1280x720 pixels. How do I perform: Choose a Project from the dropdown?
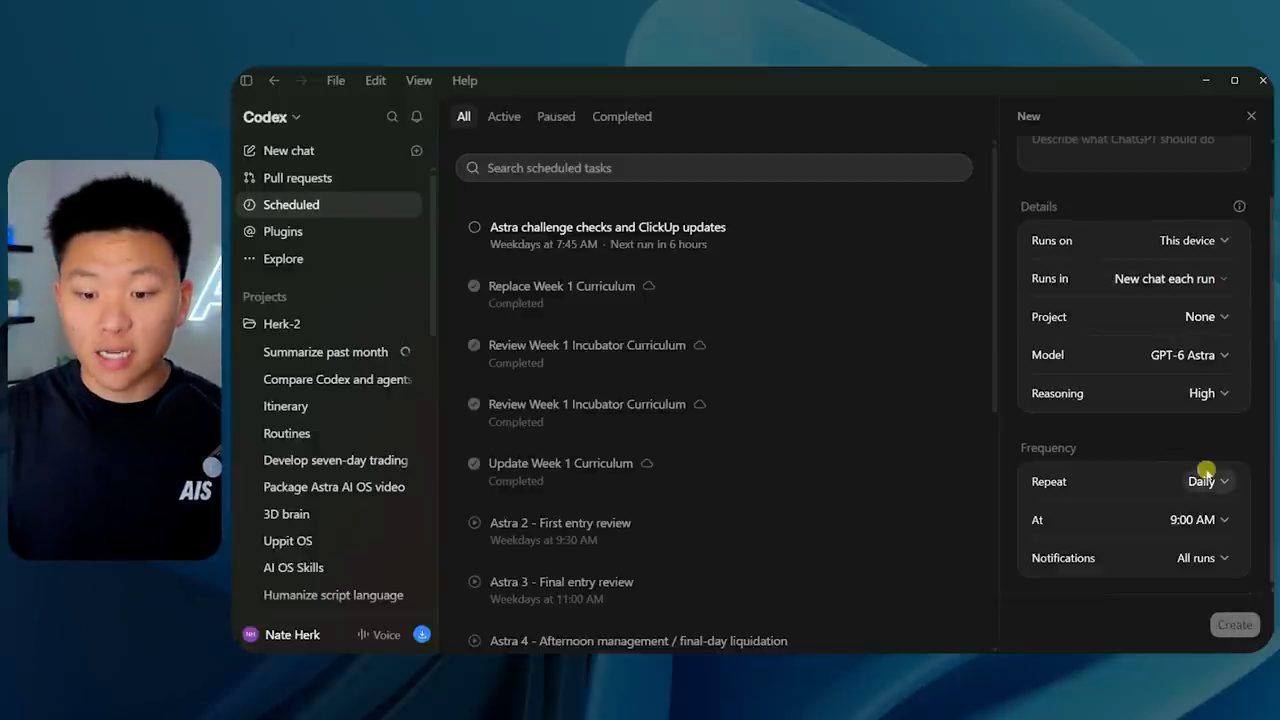click(x=1207, y=317)
